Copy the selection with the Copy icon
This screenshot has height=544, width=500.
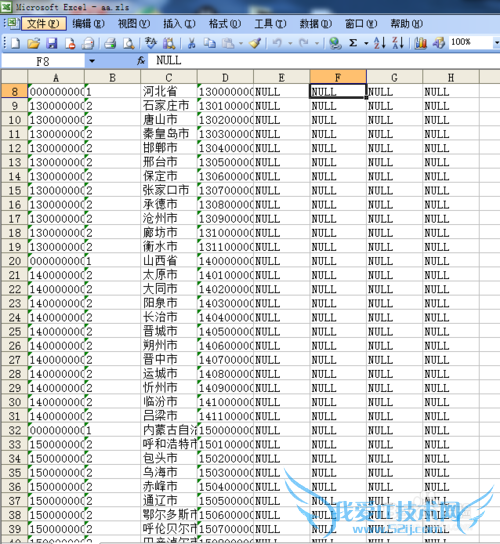[209, 43]
